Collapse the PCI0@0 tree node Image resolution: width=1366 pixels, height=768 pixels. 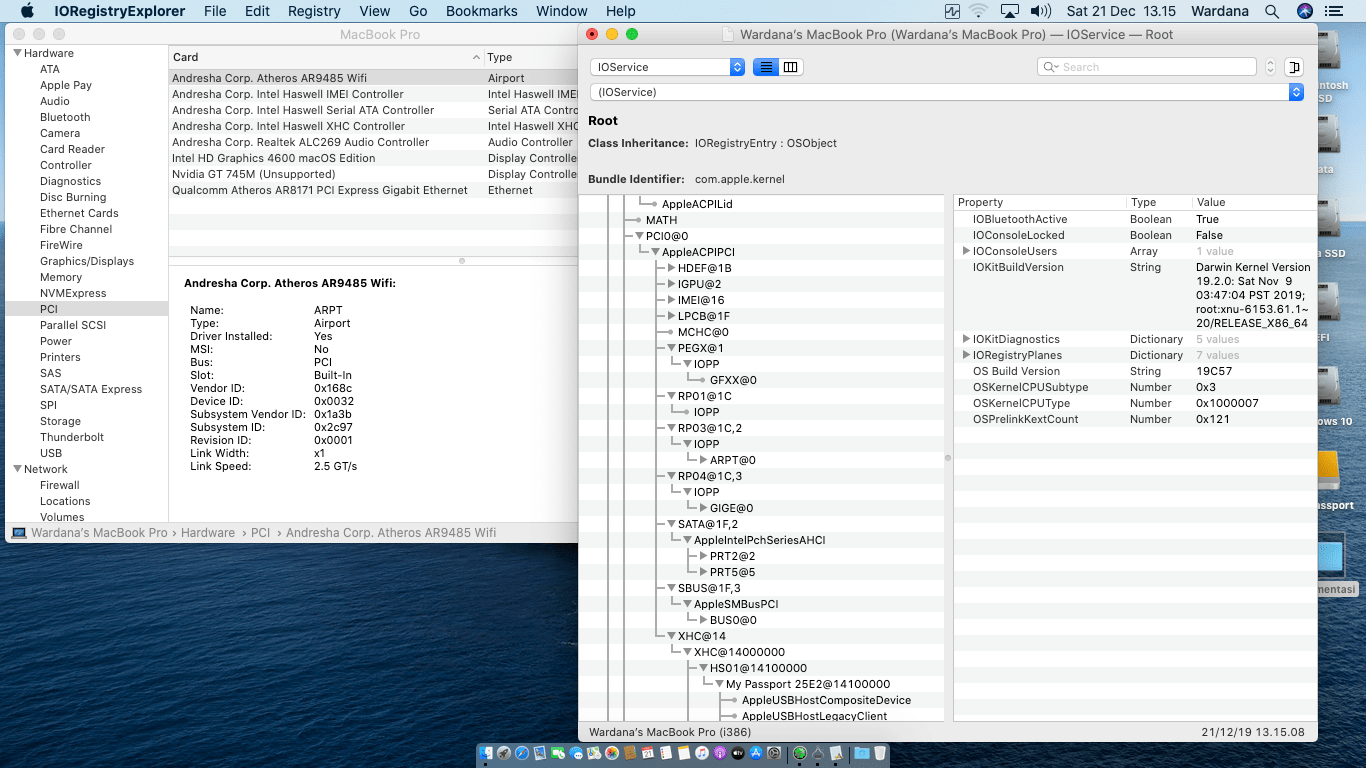point(640,236)
